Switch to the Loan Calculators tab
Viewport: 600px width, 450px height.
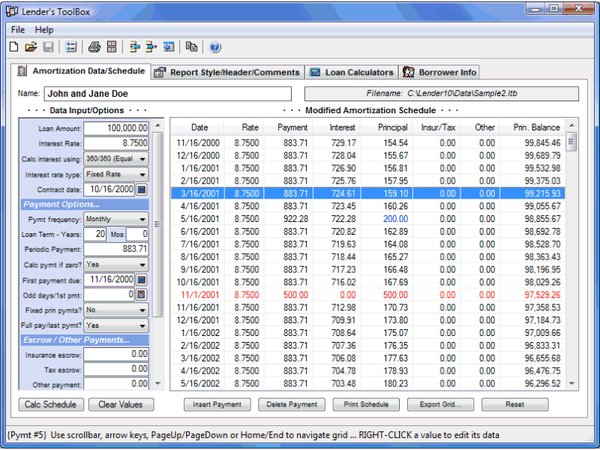tap(351, 72)
